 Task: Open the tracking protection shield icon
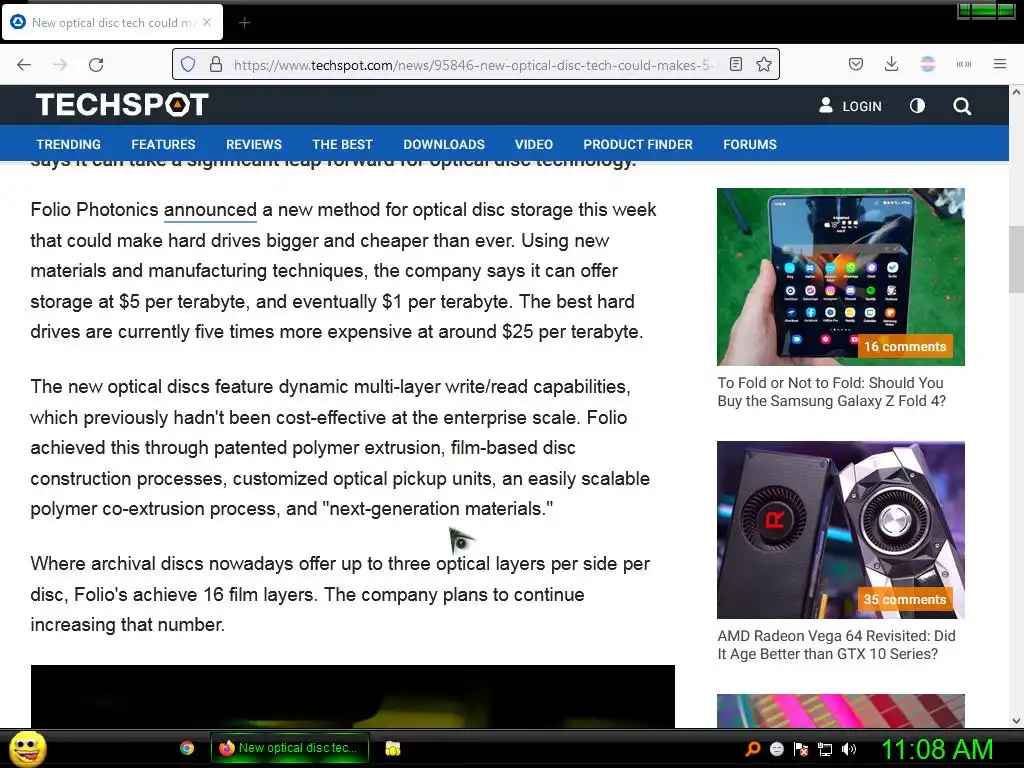(x=188, y=64)
